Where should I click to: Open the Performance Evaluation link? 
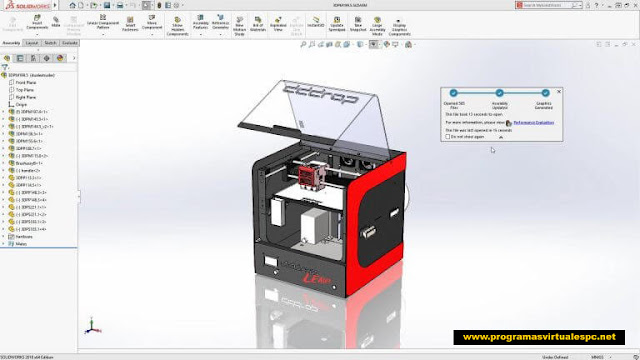[533, 122]
